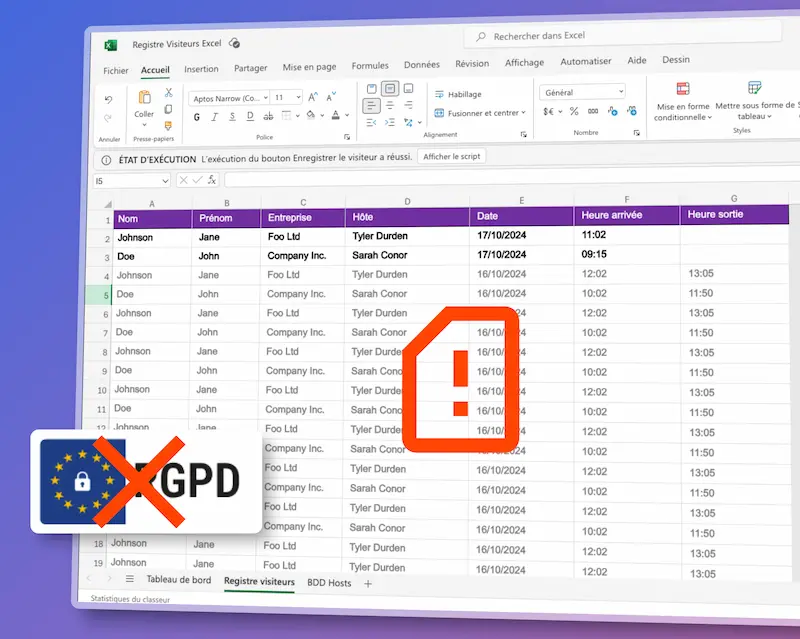The image size is (800, 639).
Task: Open the borders dropdown arrow
Action: [297, 116]
